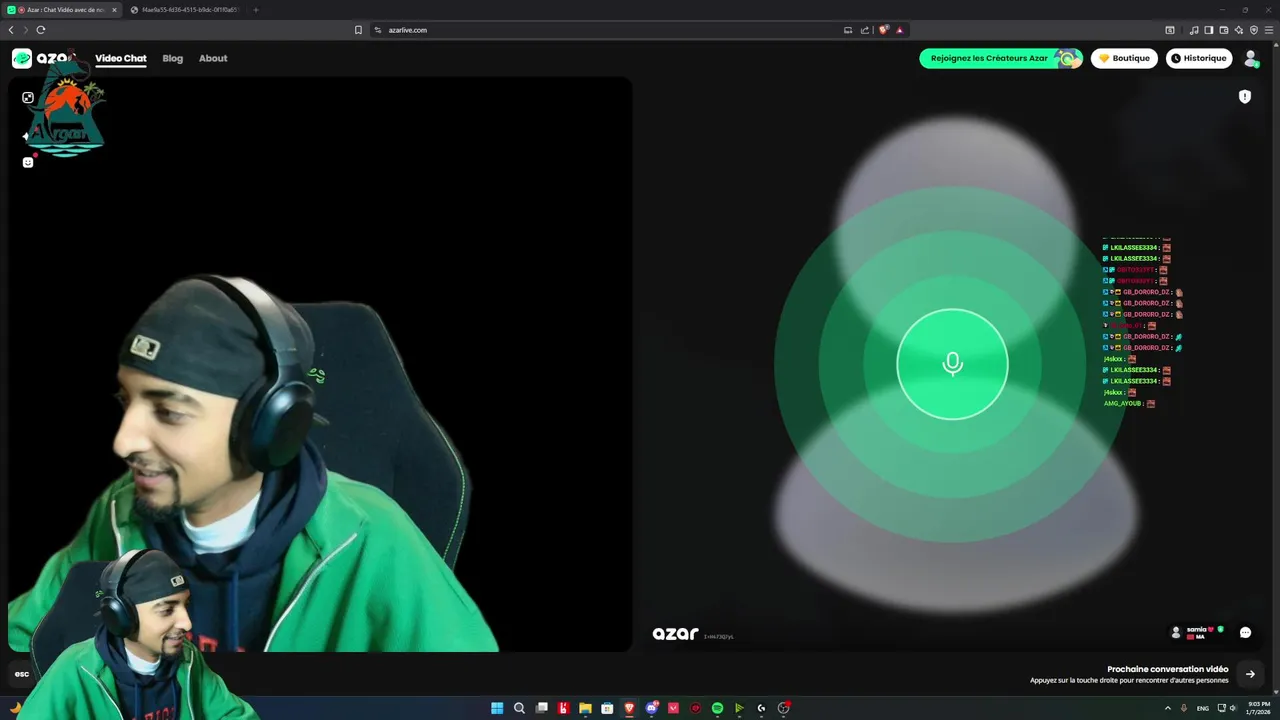This screenshot has width=1280, height=720.
Task: Click the Prochaine conversation vidéo text
Action: pyautogui.click(x=1167, y=669)
